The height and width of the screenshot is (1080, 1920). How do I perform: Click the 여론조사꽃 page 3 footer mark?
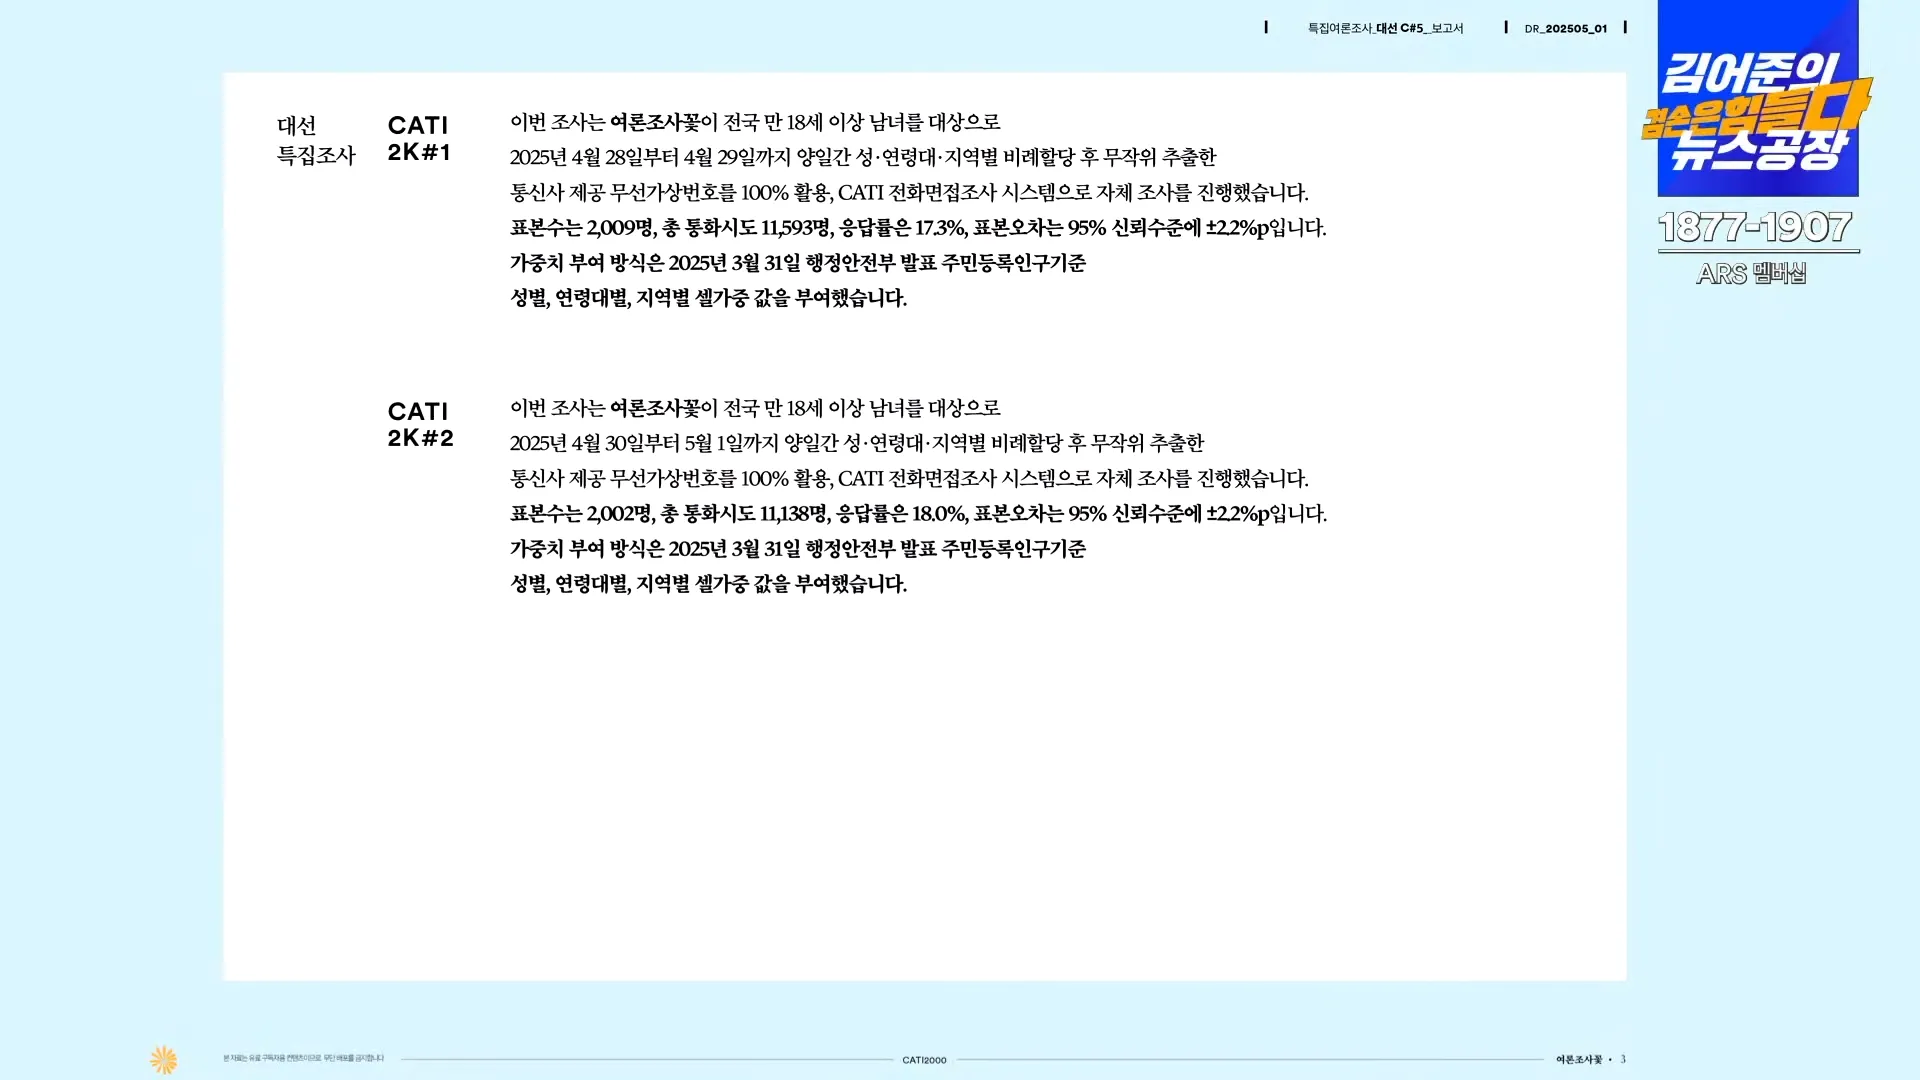click(x=1590, y=1059)
